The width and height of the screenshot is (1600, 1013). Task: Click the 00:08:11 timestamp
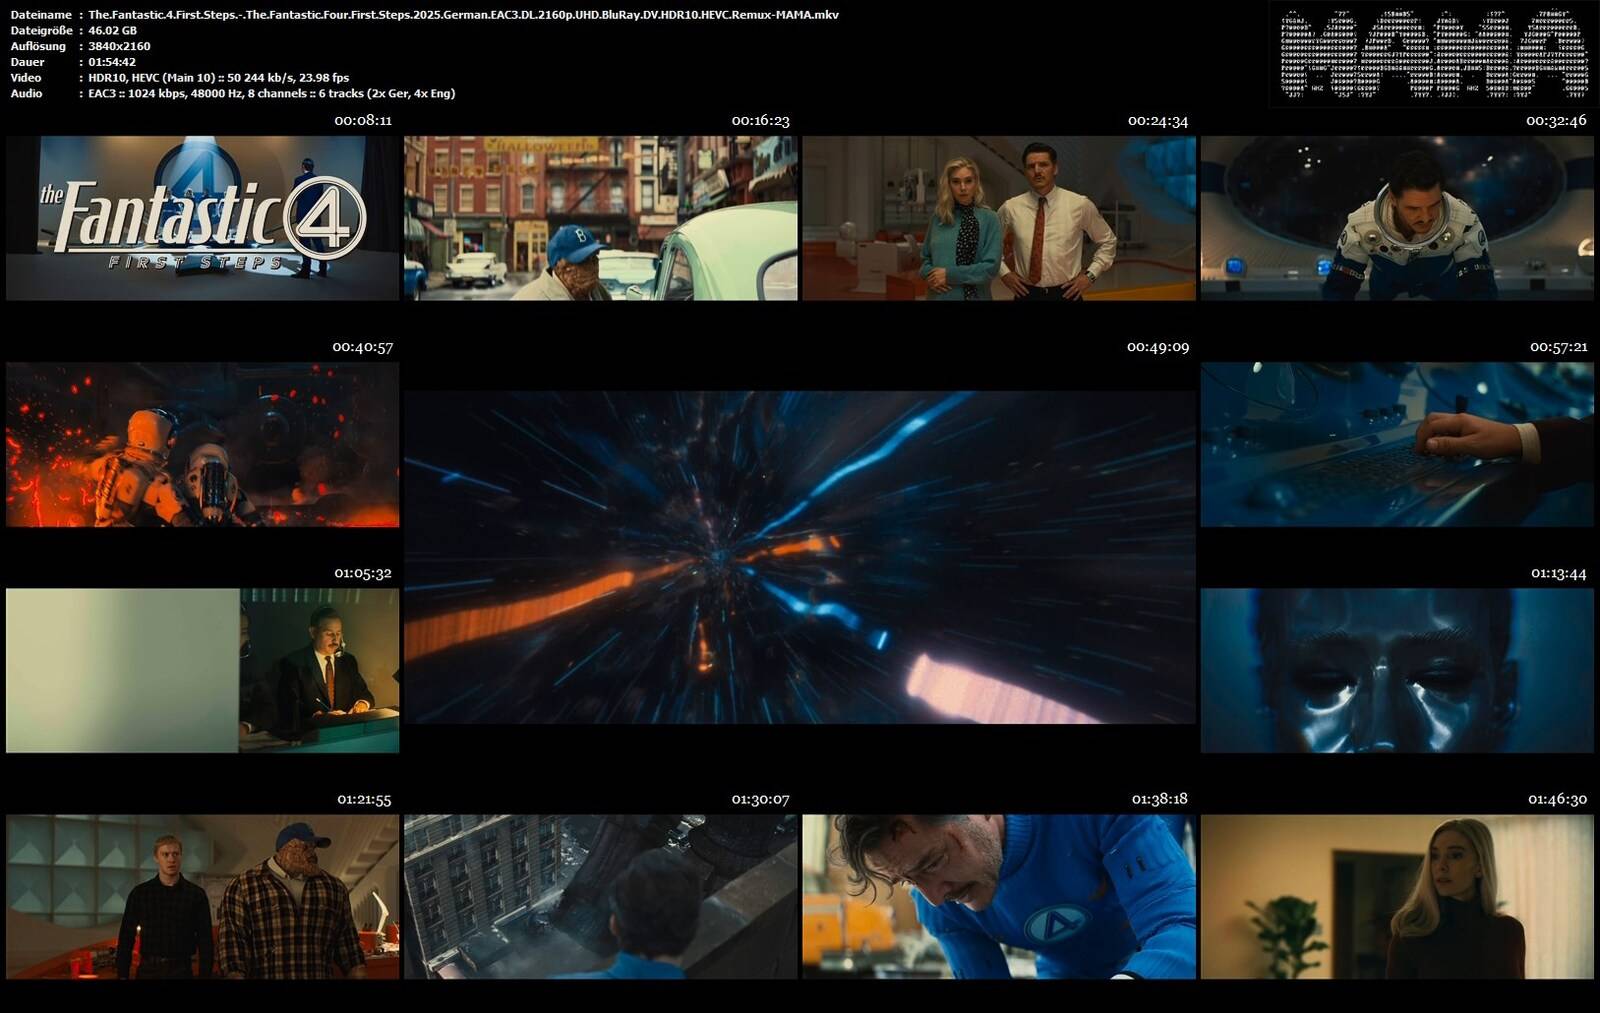click(x=363, y=121)
